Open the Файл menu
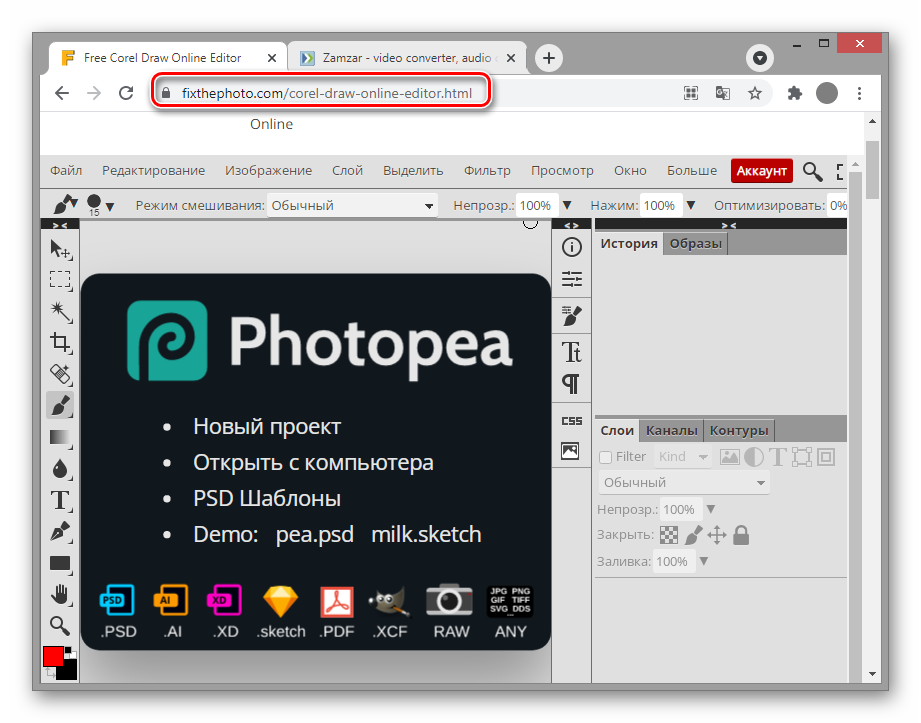Screen dimensions: 921x723 click(x=66, y=171)
